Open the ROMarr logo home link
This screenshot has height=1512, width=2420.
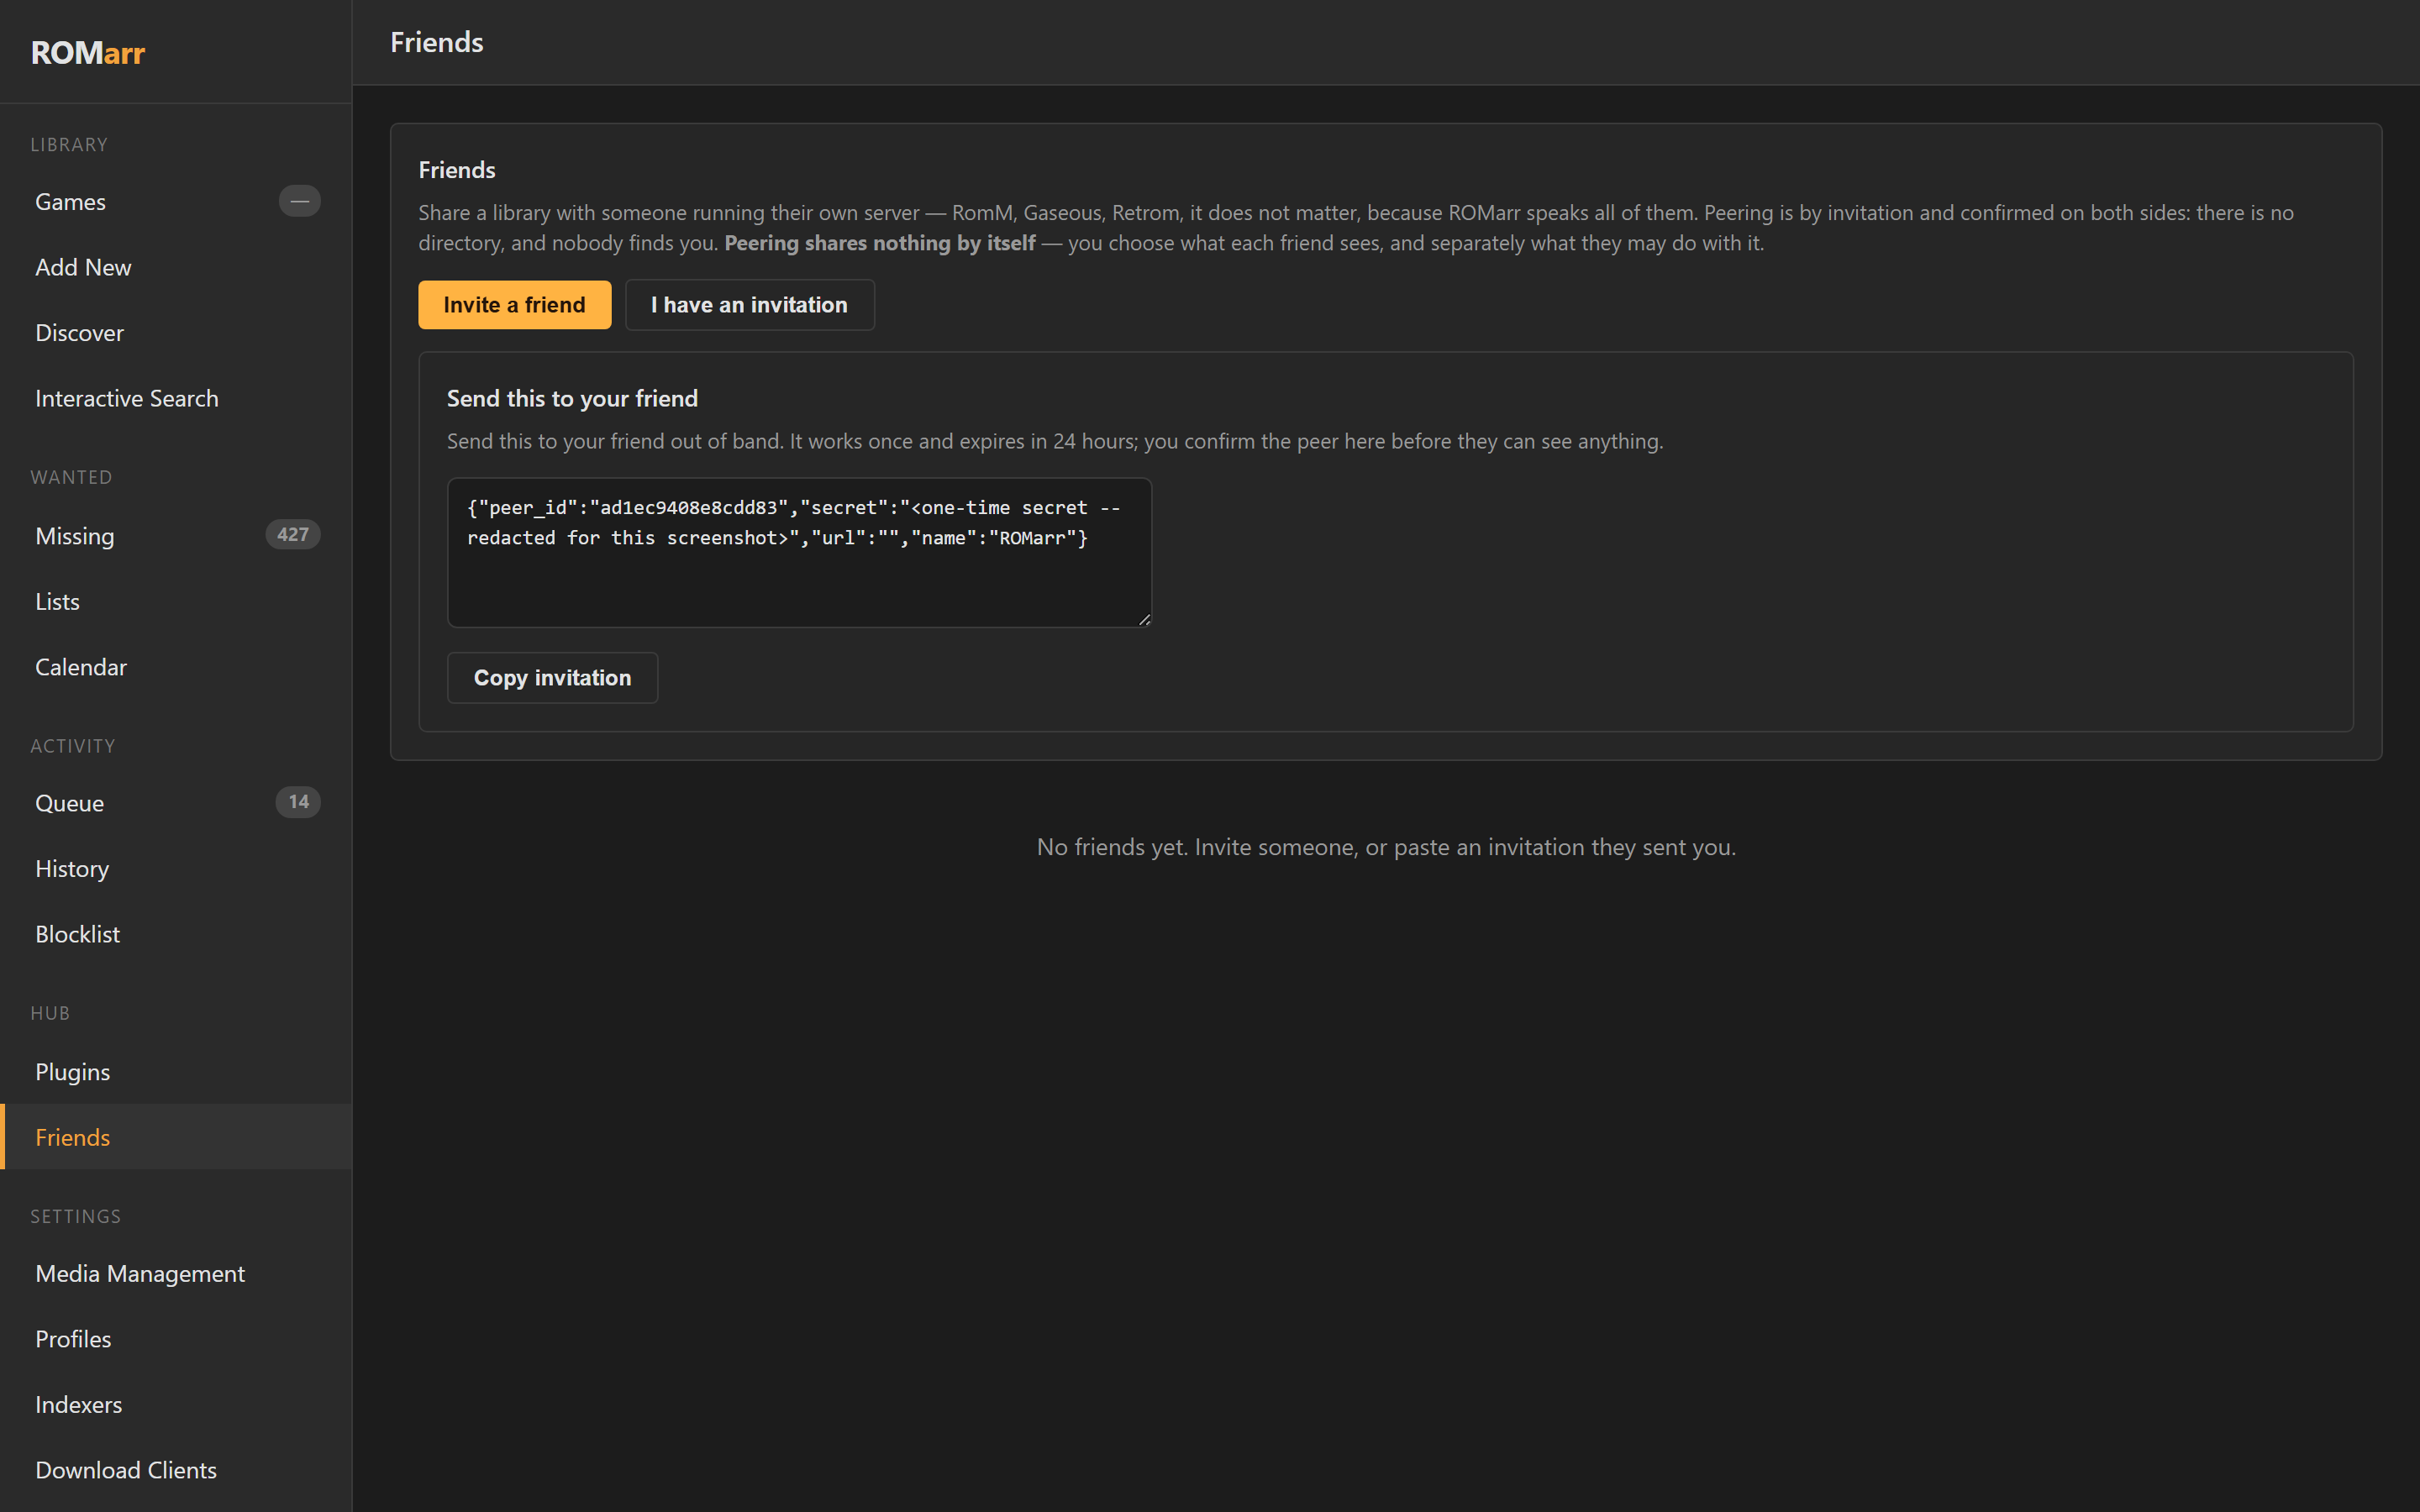point(88,52)
